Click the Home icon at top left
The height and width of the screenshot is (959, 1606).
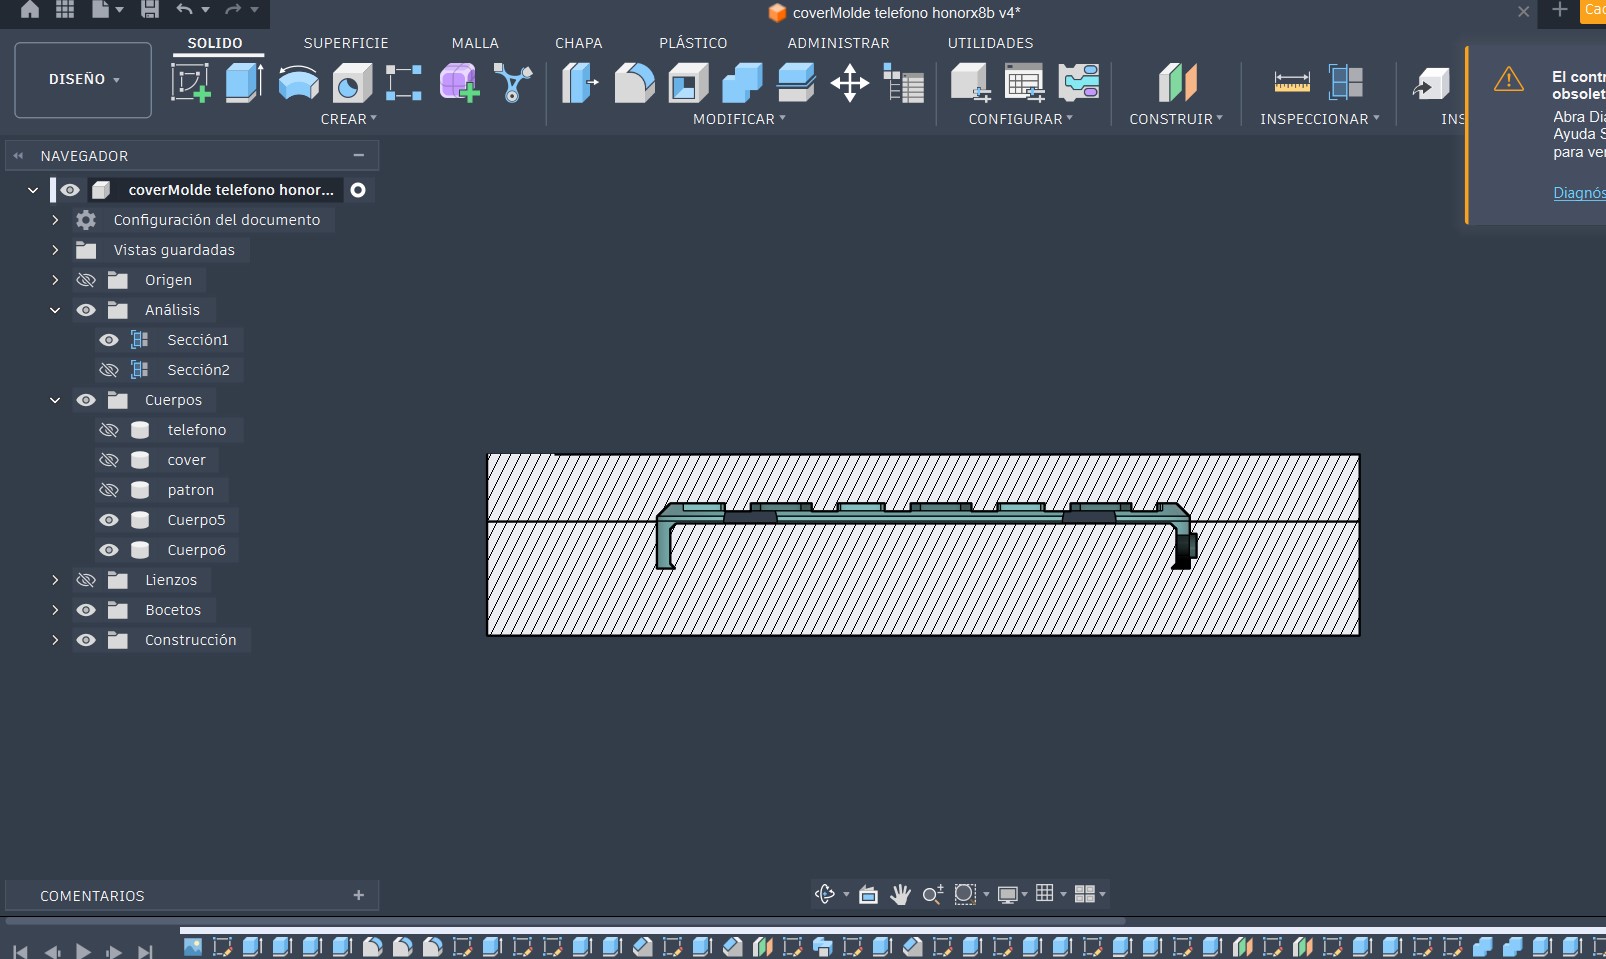coord(30,10)
